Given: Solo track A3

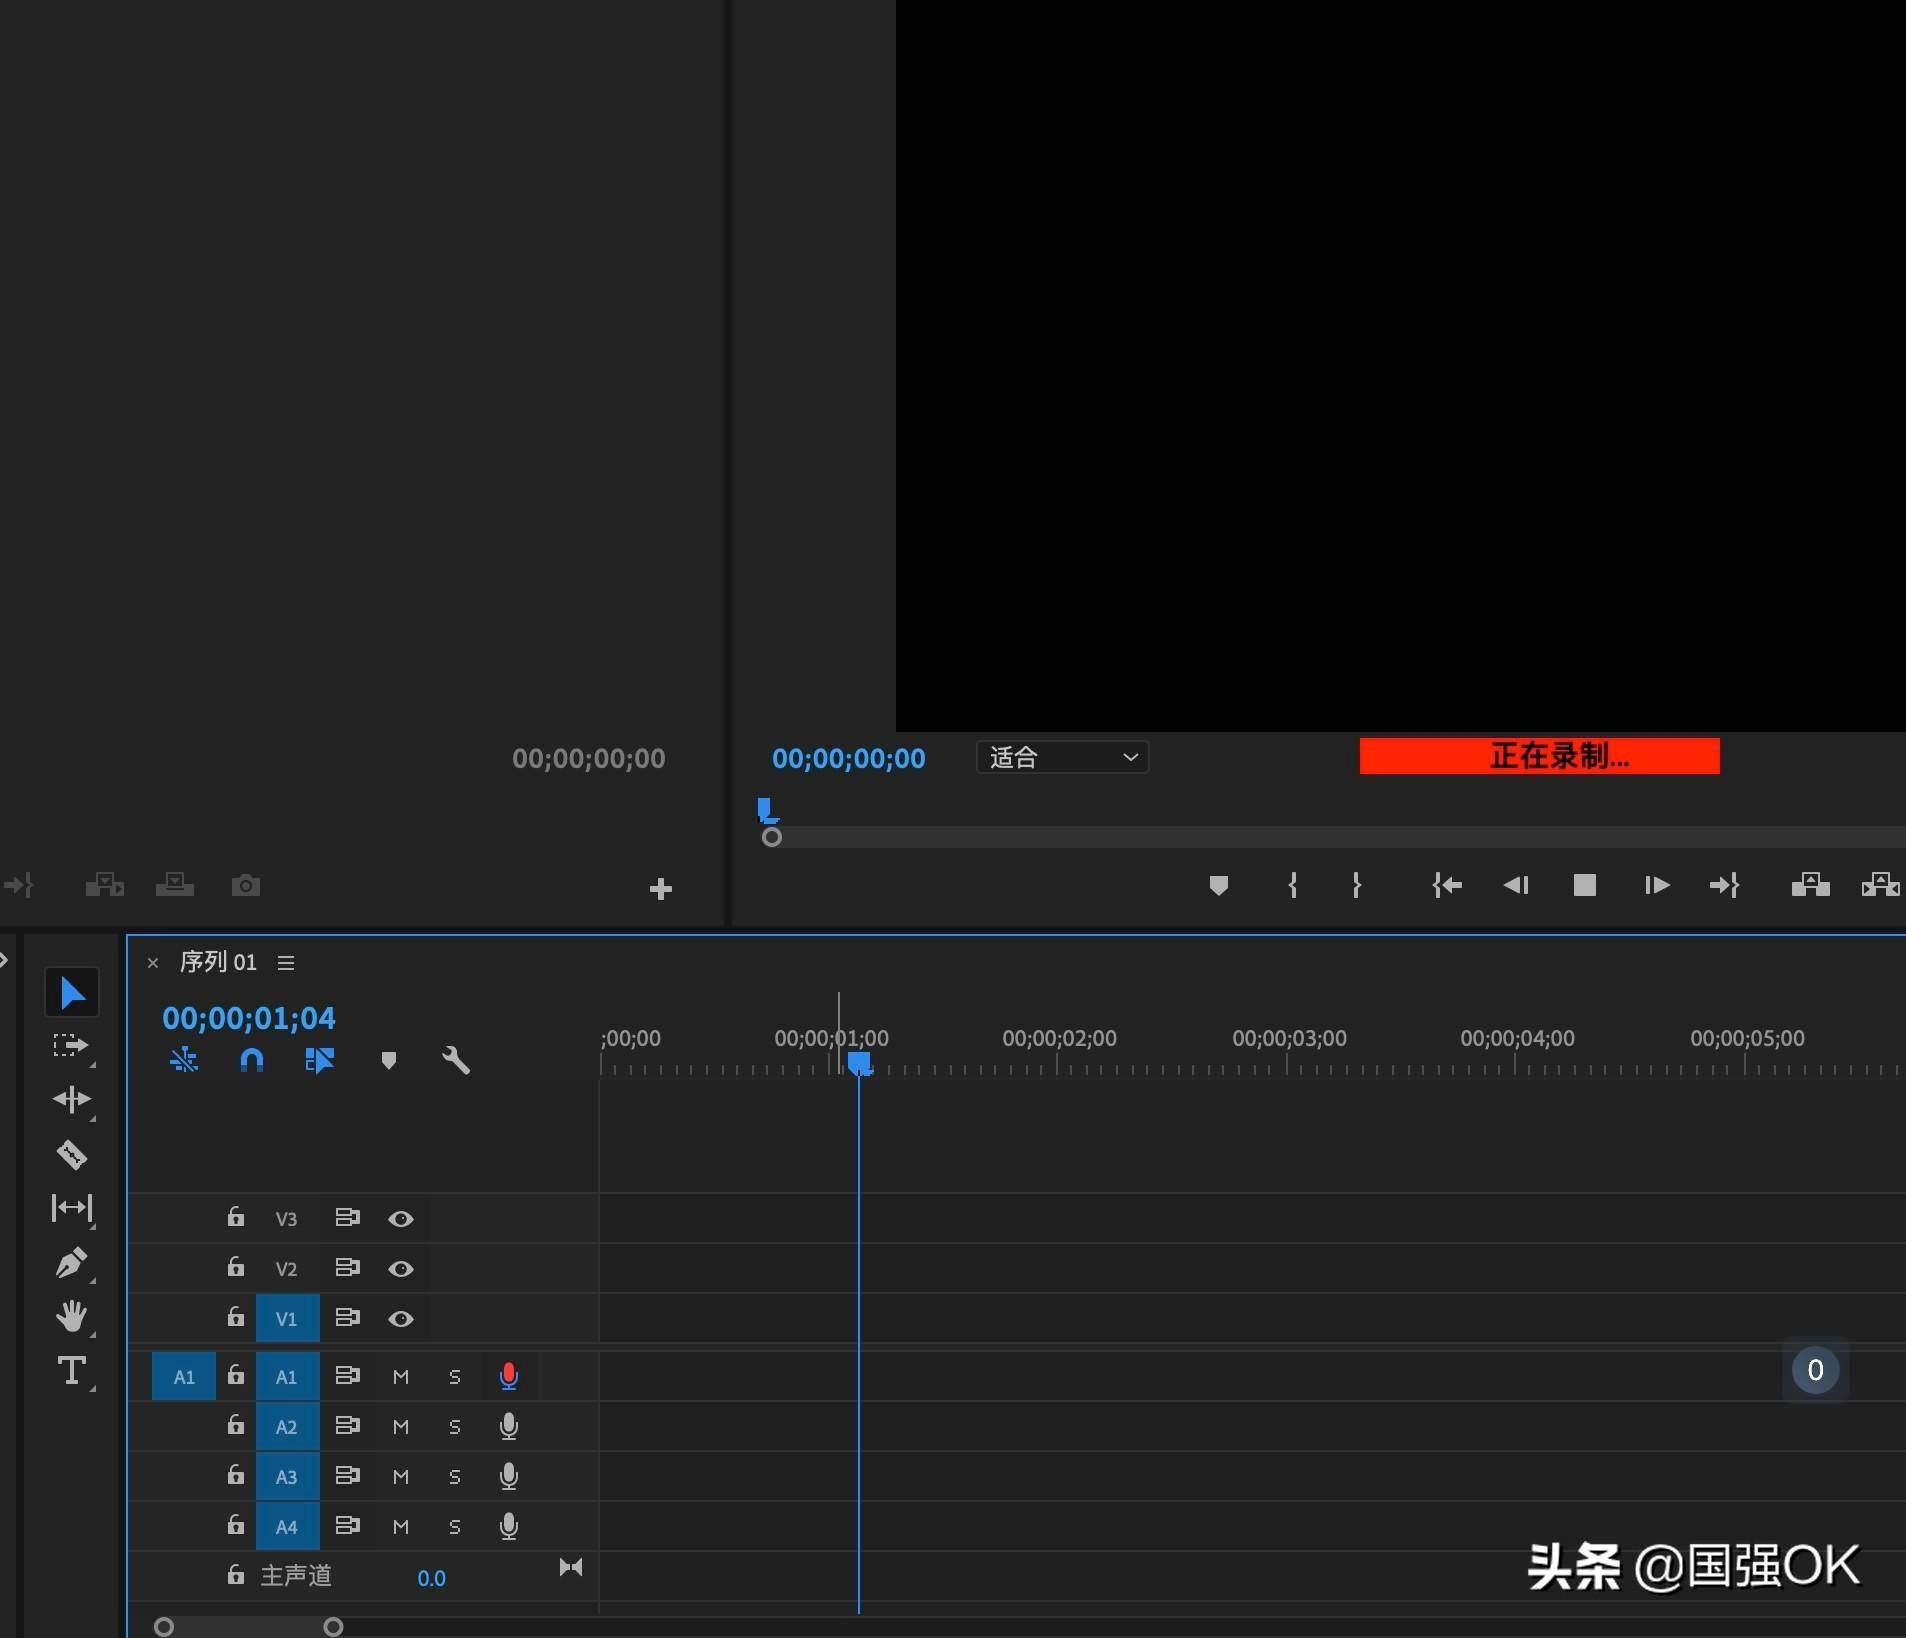Looking at the screenshot, I should point(455,1477).
